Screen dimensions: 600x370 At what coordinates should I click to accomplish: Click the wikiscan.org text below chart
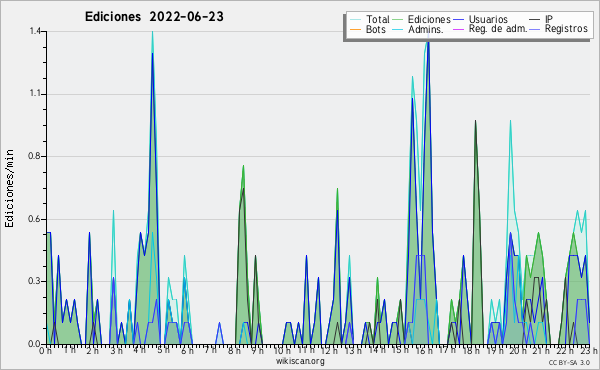tap(300, 361)
